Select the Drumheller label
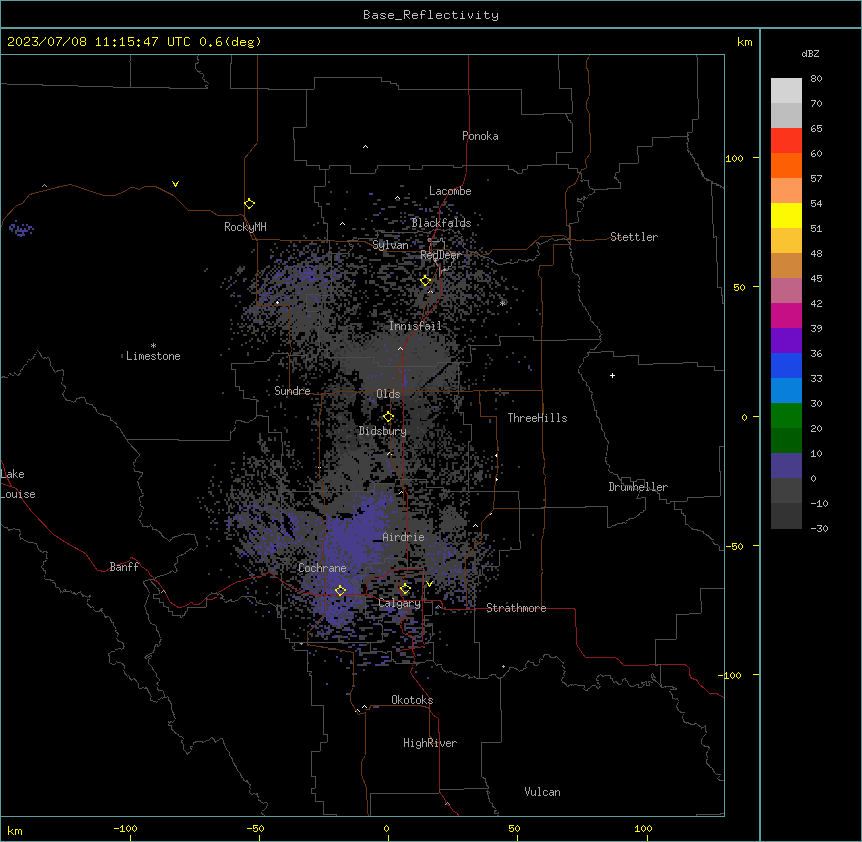This screenshot has height=842, width=862. click(638, 487)
